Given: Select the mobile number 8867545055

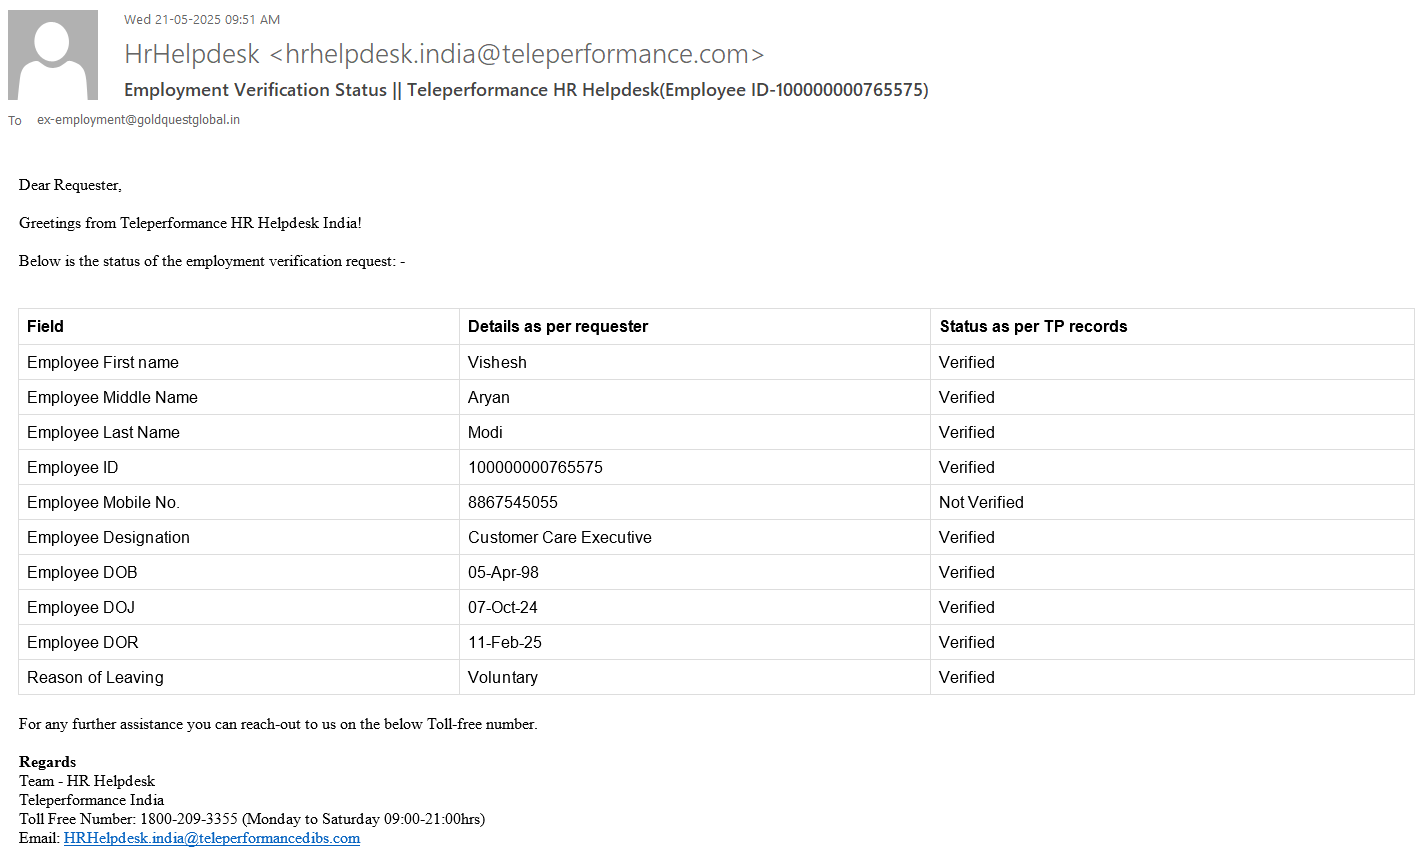Looking at the screenshot, I should tap(513, 502).
